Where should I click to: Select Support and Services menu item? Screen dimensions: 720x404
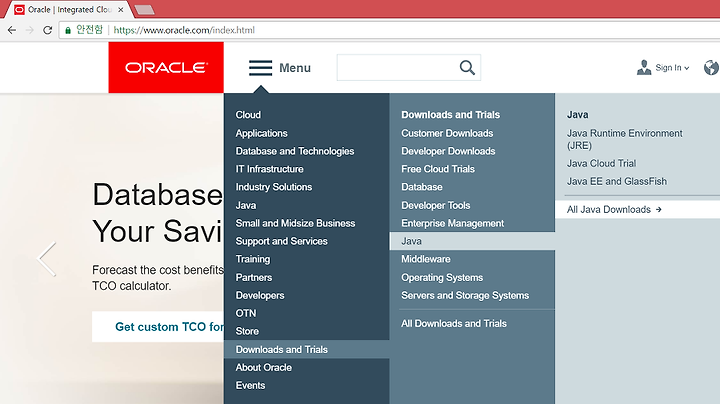click(x=281, y=241)
